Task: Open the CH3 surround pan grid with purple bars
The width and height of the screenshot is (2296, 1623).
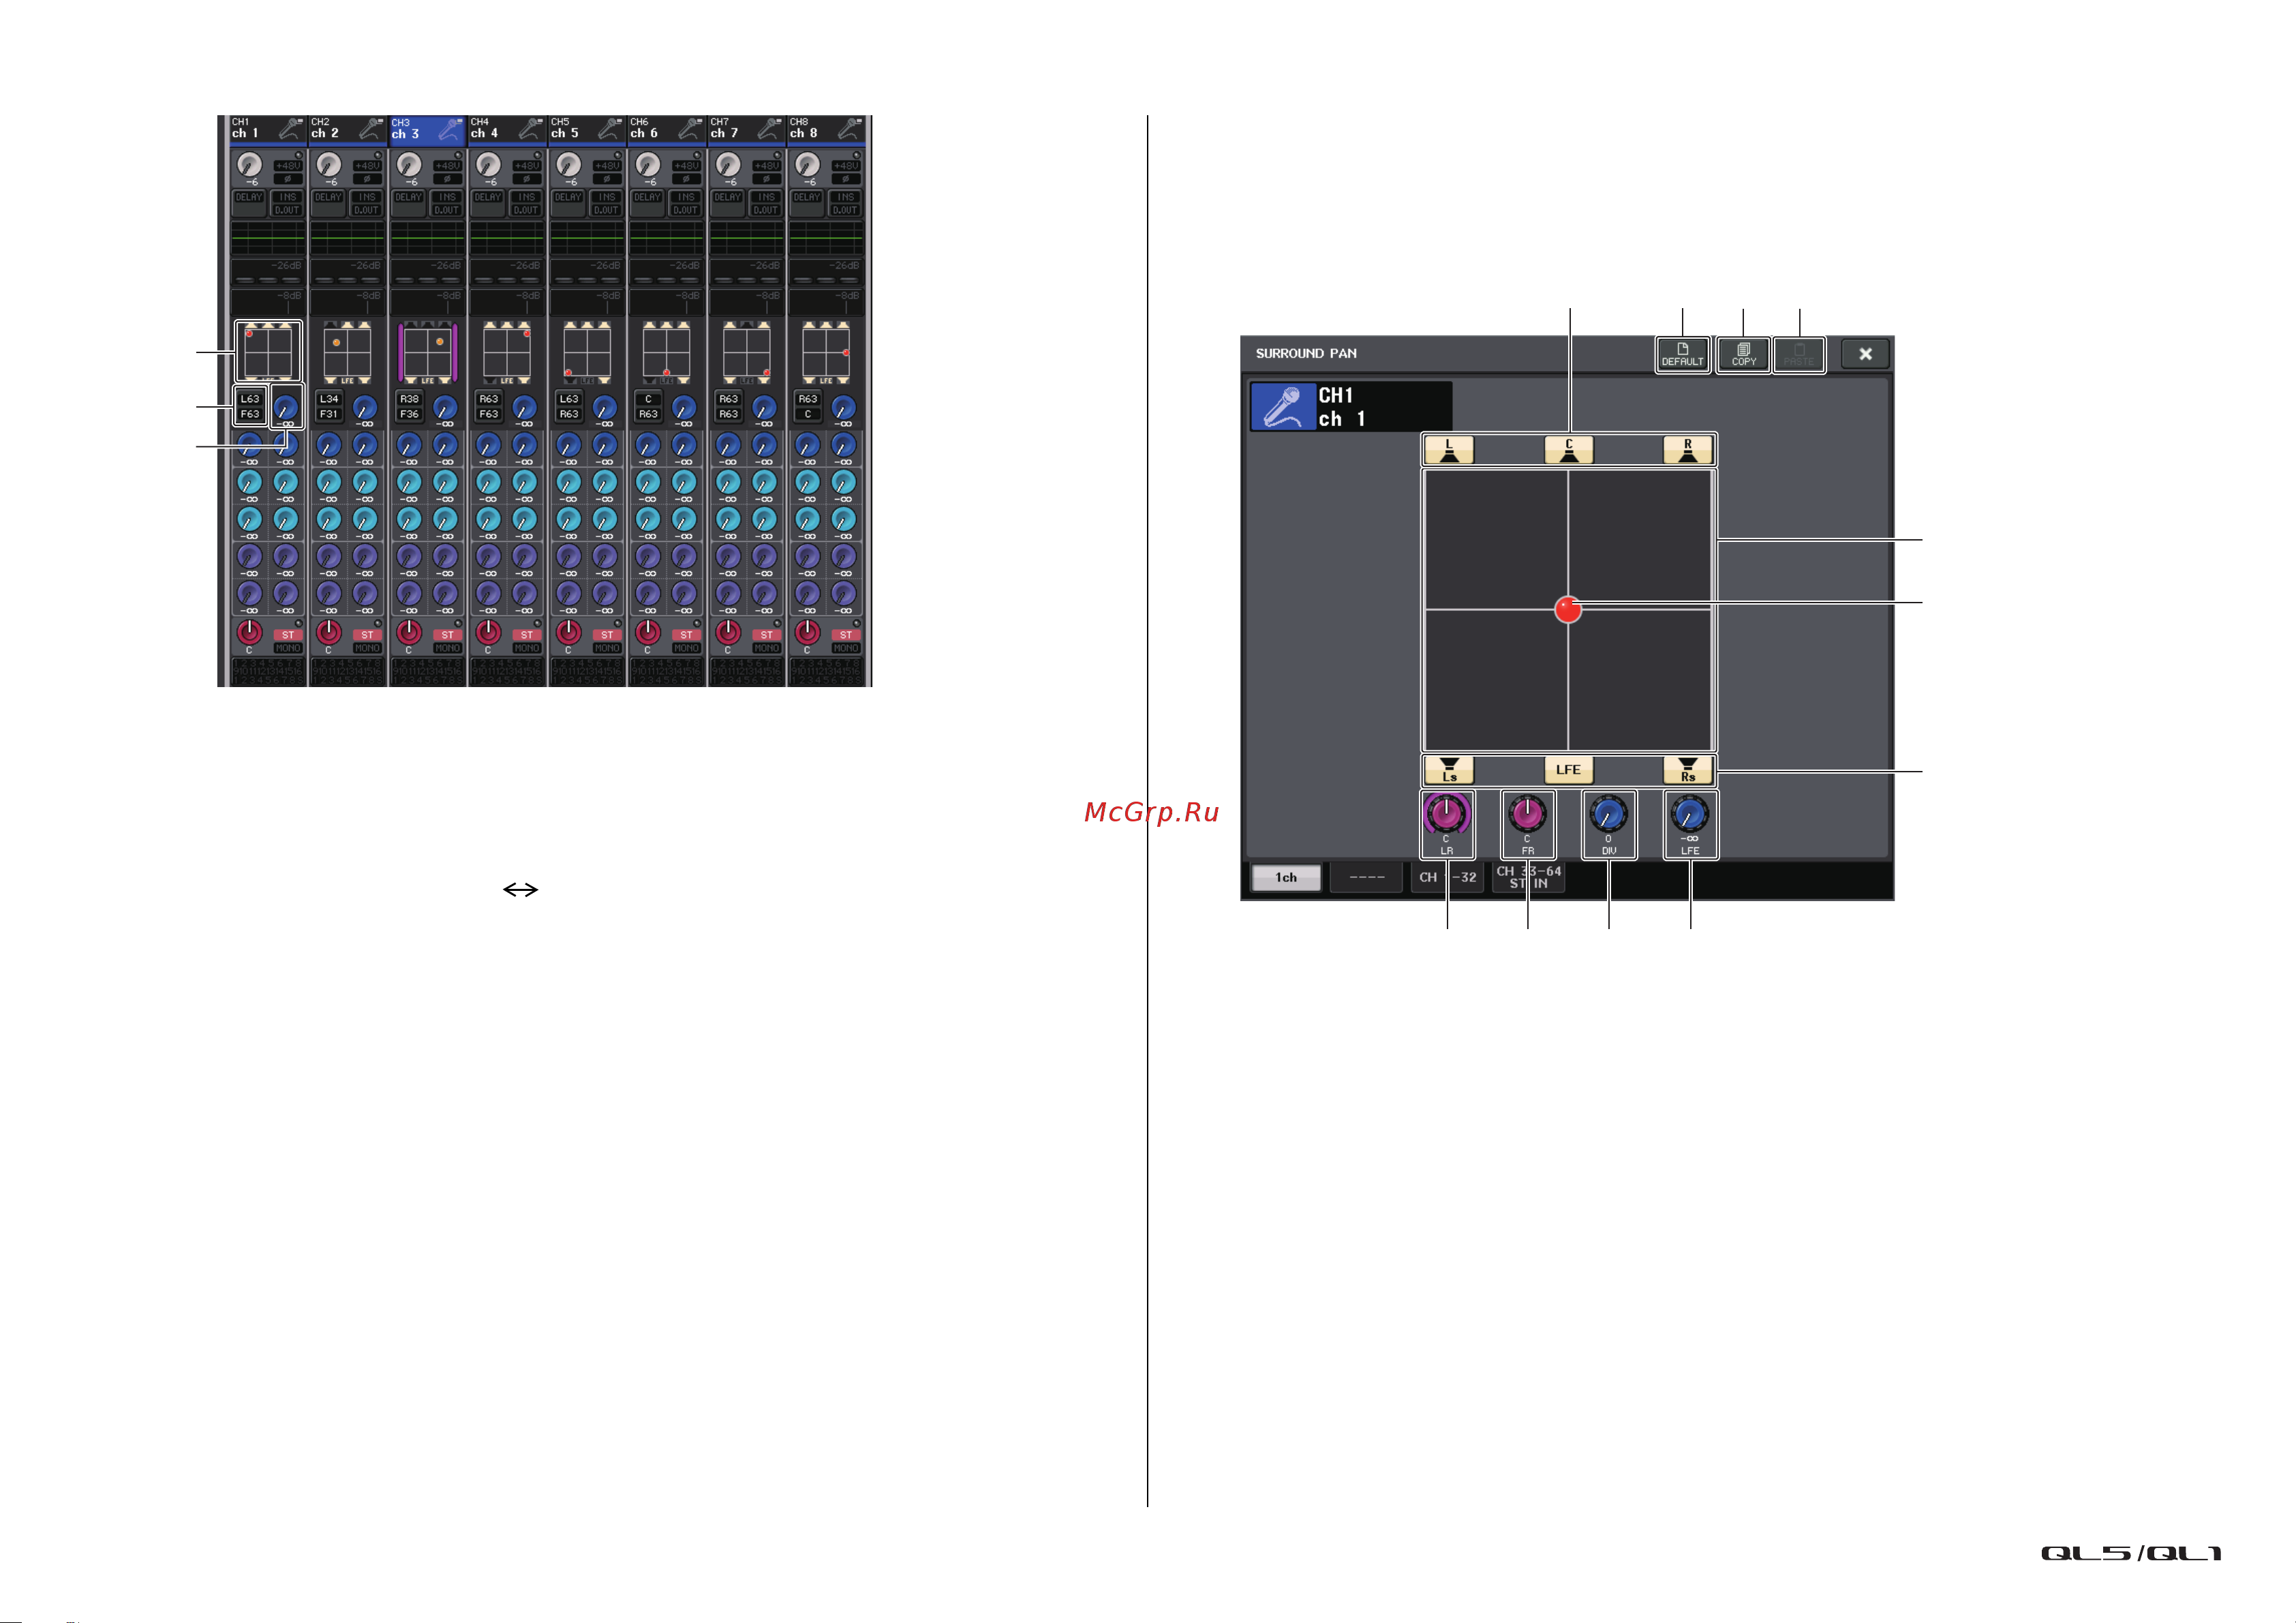Action: 427,352
